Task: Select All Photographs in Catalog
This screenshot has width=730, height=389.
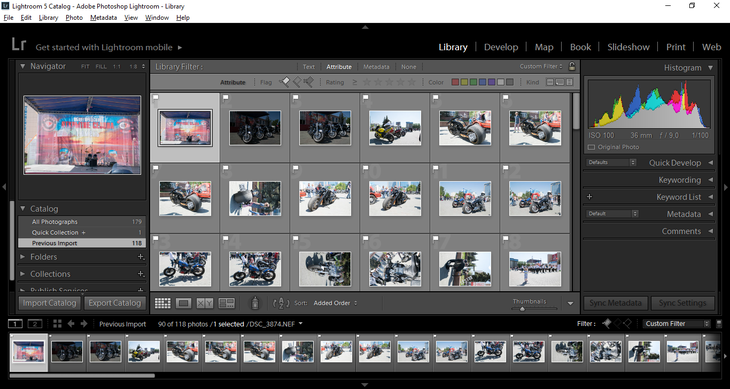Action: point(82,222)
